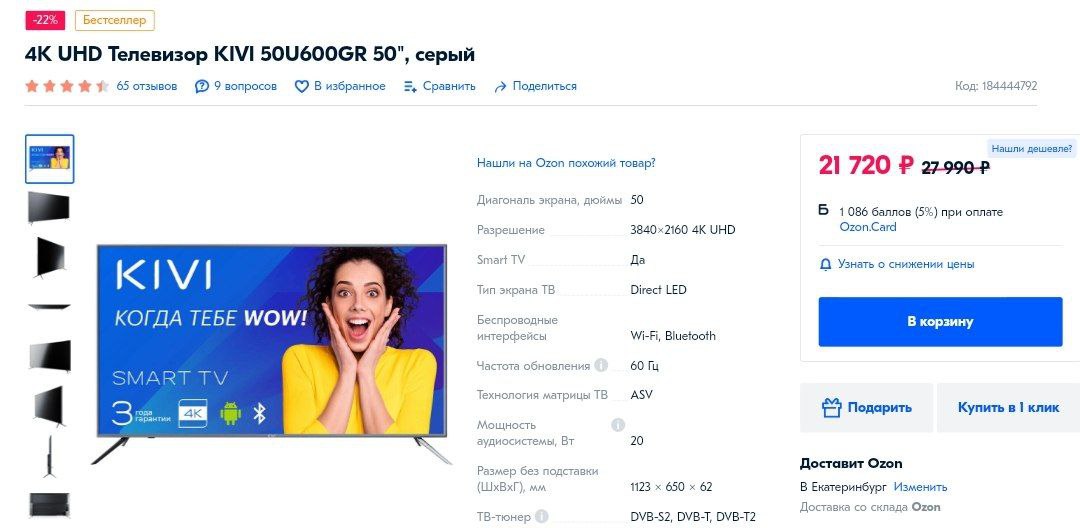This screenshot has height=528, width=1080.
Task: Click info icon beside Мощность аудиосистемы
Action: pyautogui.click(x=618, y=425)
